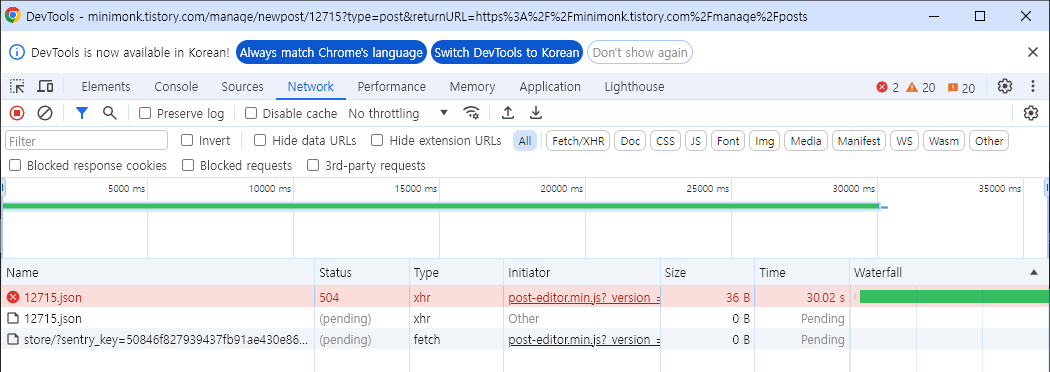Click file icon of sentry store request
The width and height of the screenshot is (1050, 372).
[x=12, y=339]
